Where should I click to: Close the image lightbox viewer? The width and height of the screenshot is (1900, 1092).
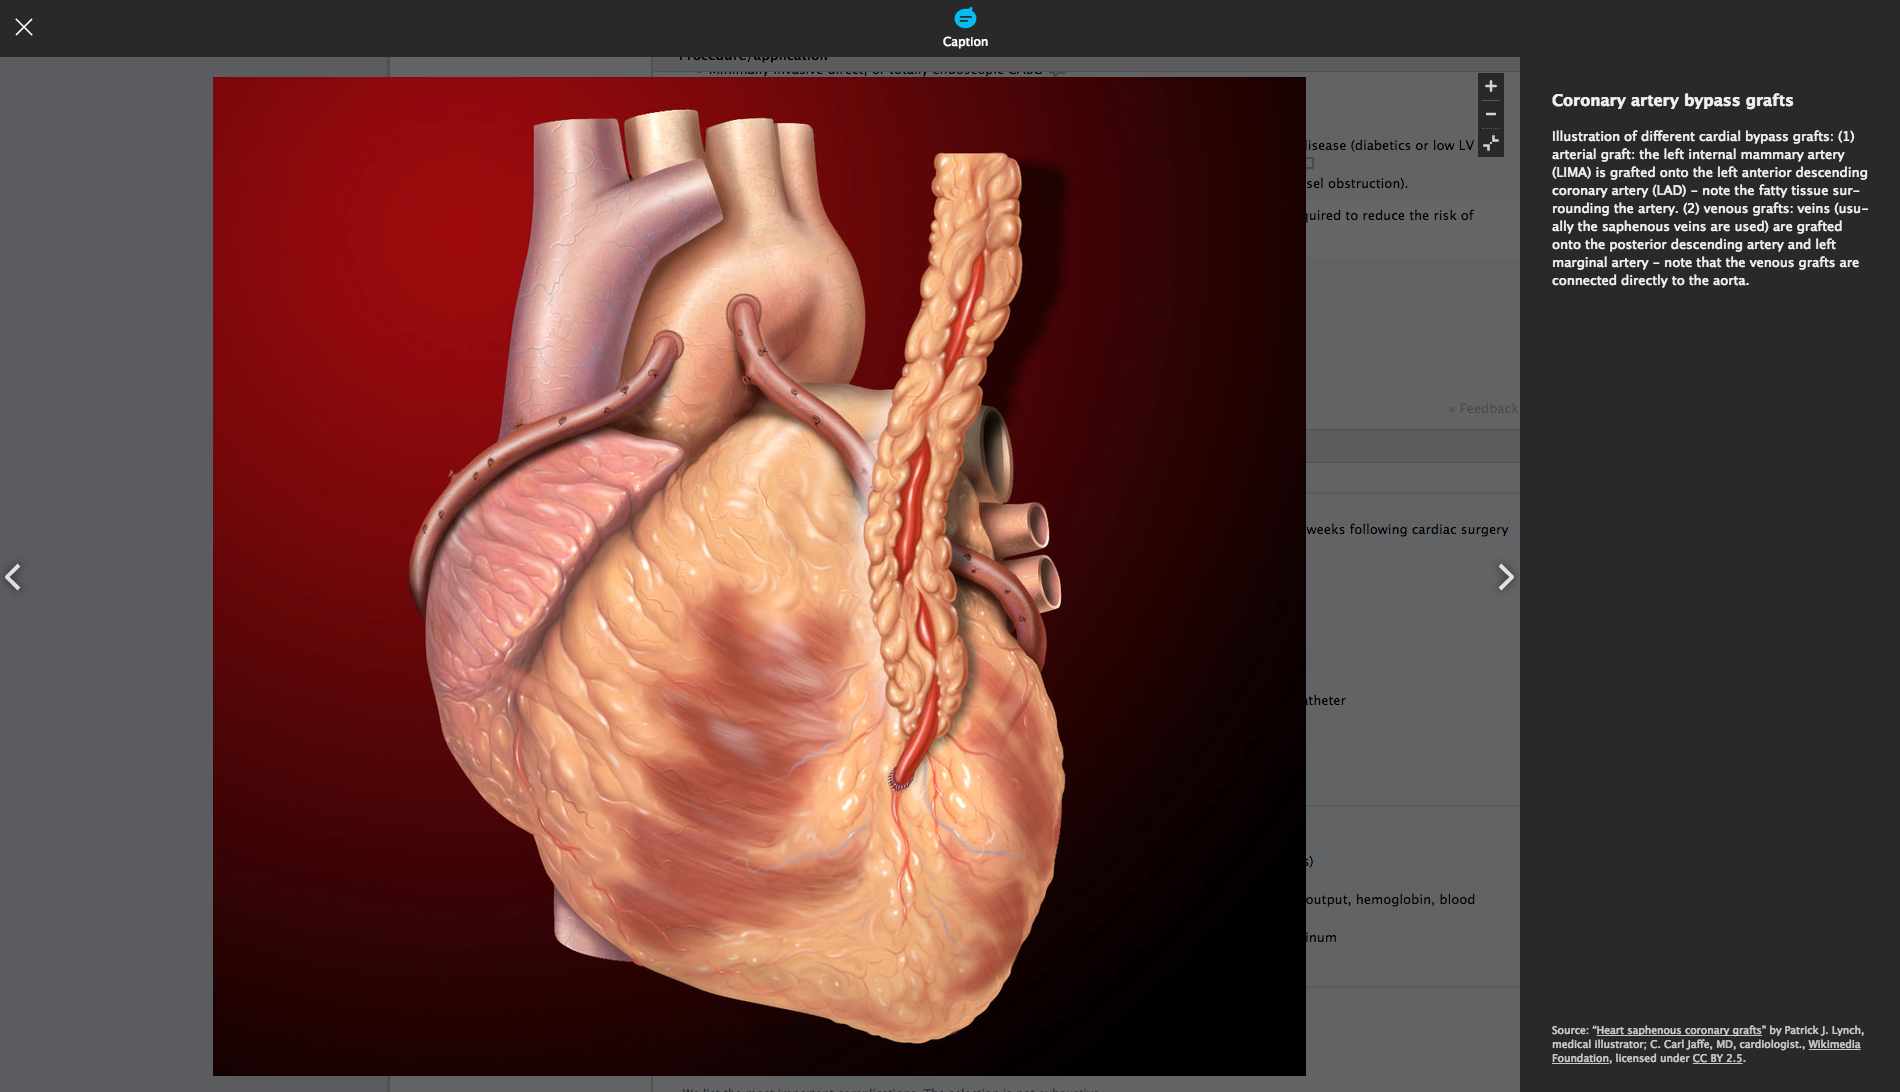point(24,27)
